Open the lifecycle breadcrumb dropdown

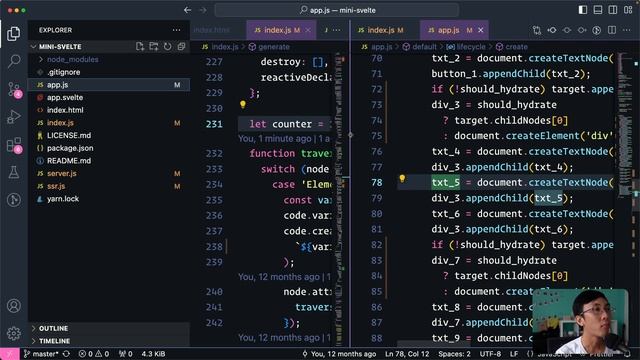467,47
